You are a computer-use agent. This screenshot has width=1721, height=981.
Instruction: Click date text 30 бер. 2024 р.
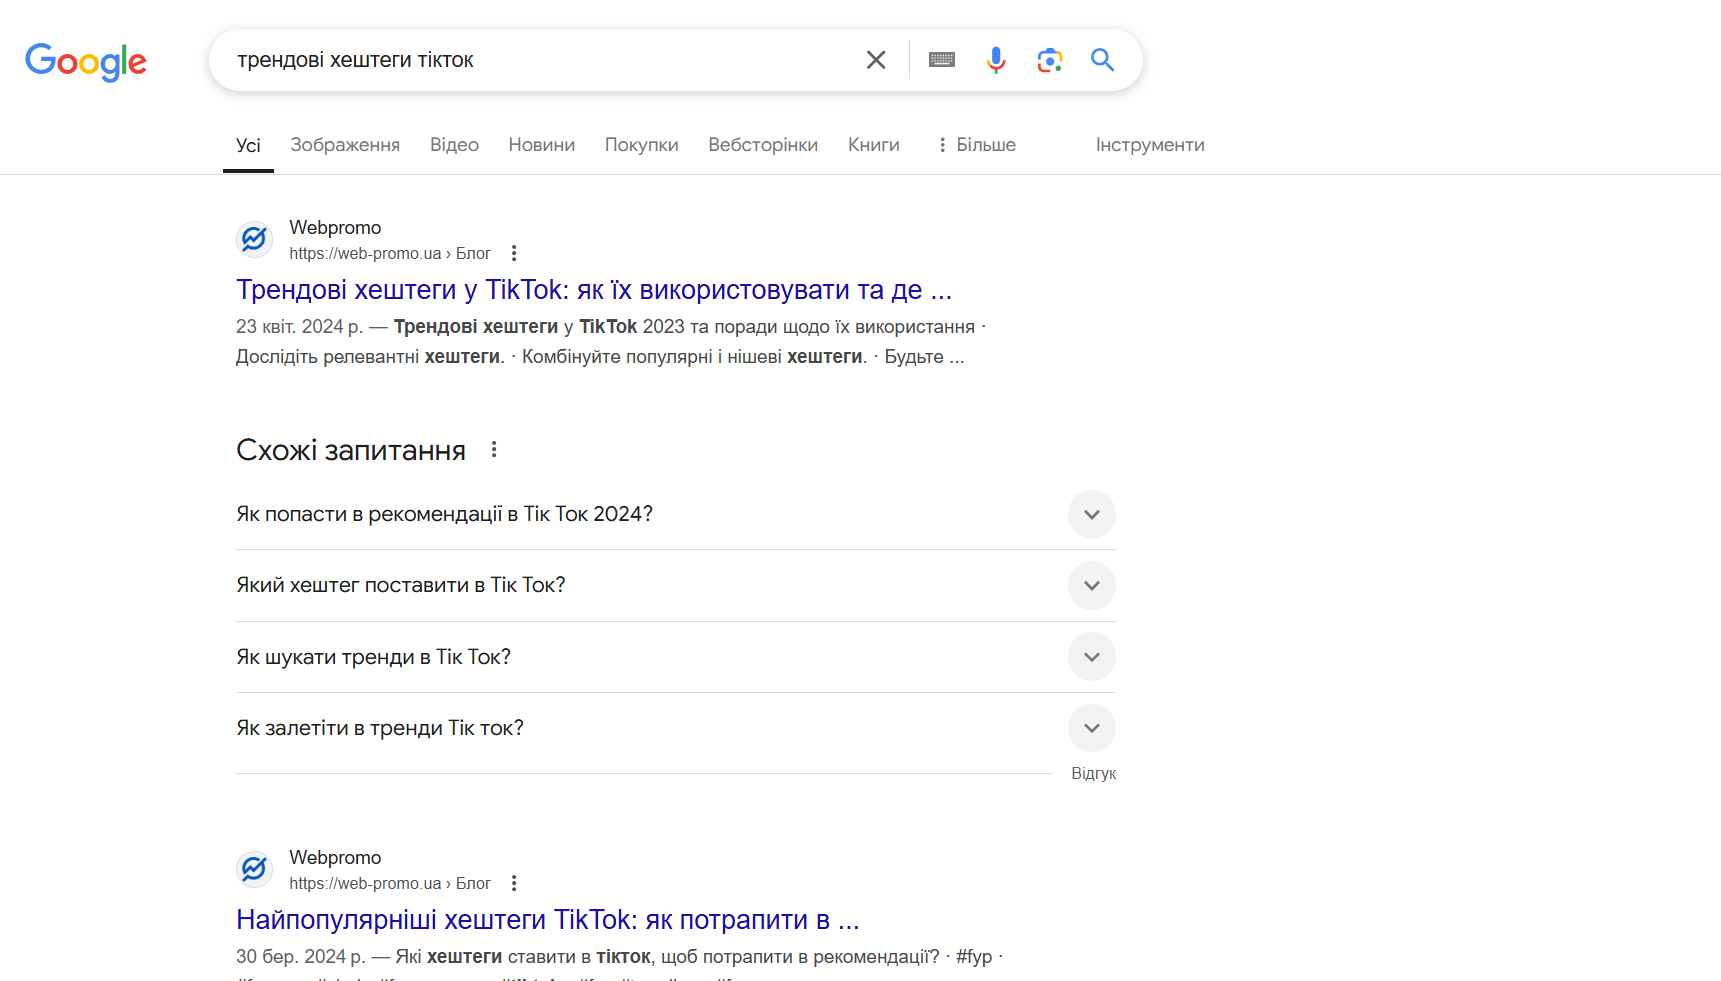[x=300, y=957]
